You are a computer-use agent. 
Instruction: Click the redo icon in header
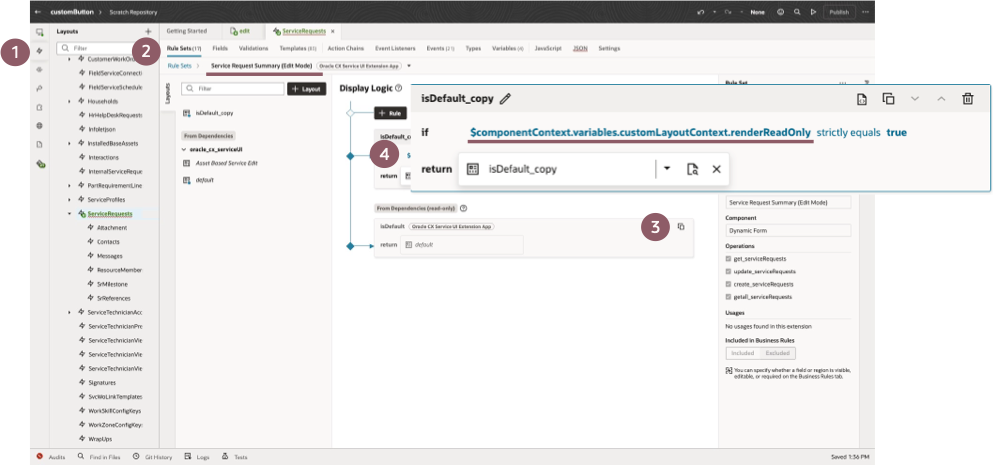coord(728,12)
